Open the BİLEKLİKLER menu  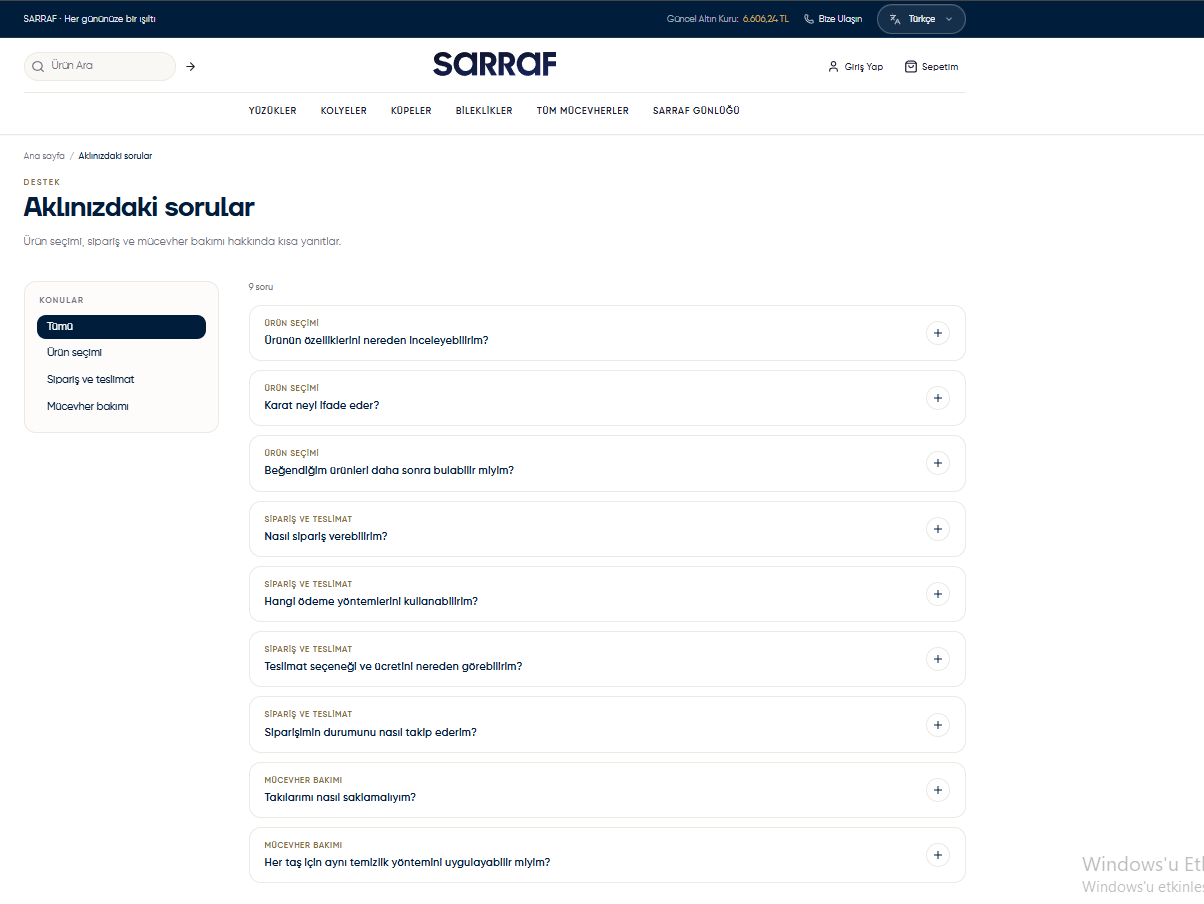pyautogui.click(x=484, y=111)
